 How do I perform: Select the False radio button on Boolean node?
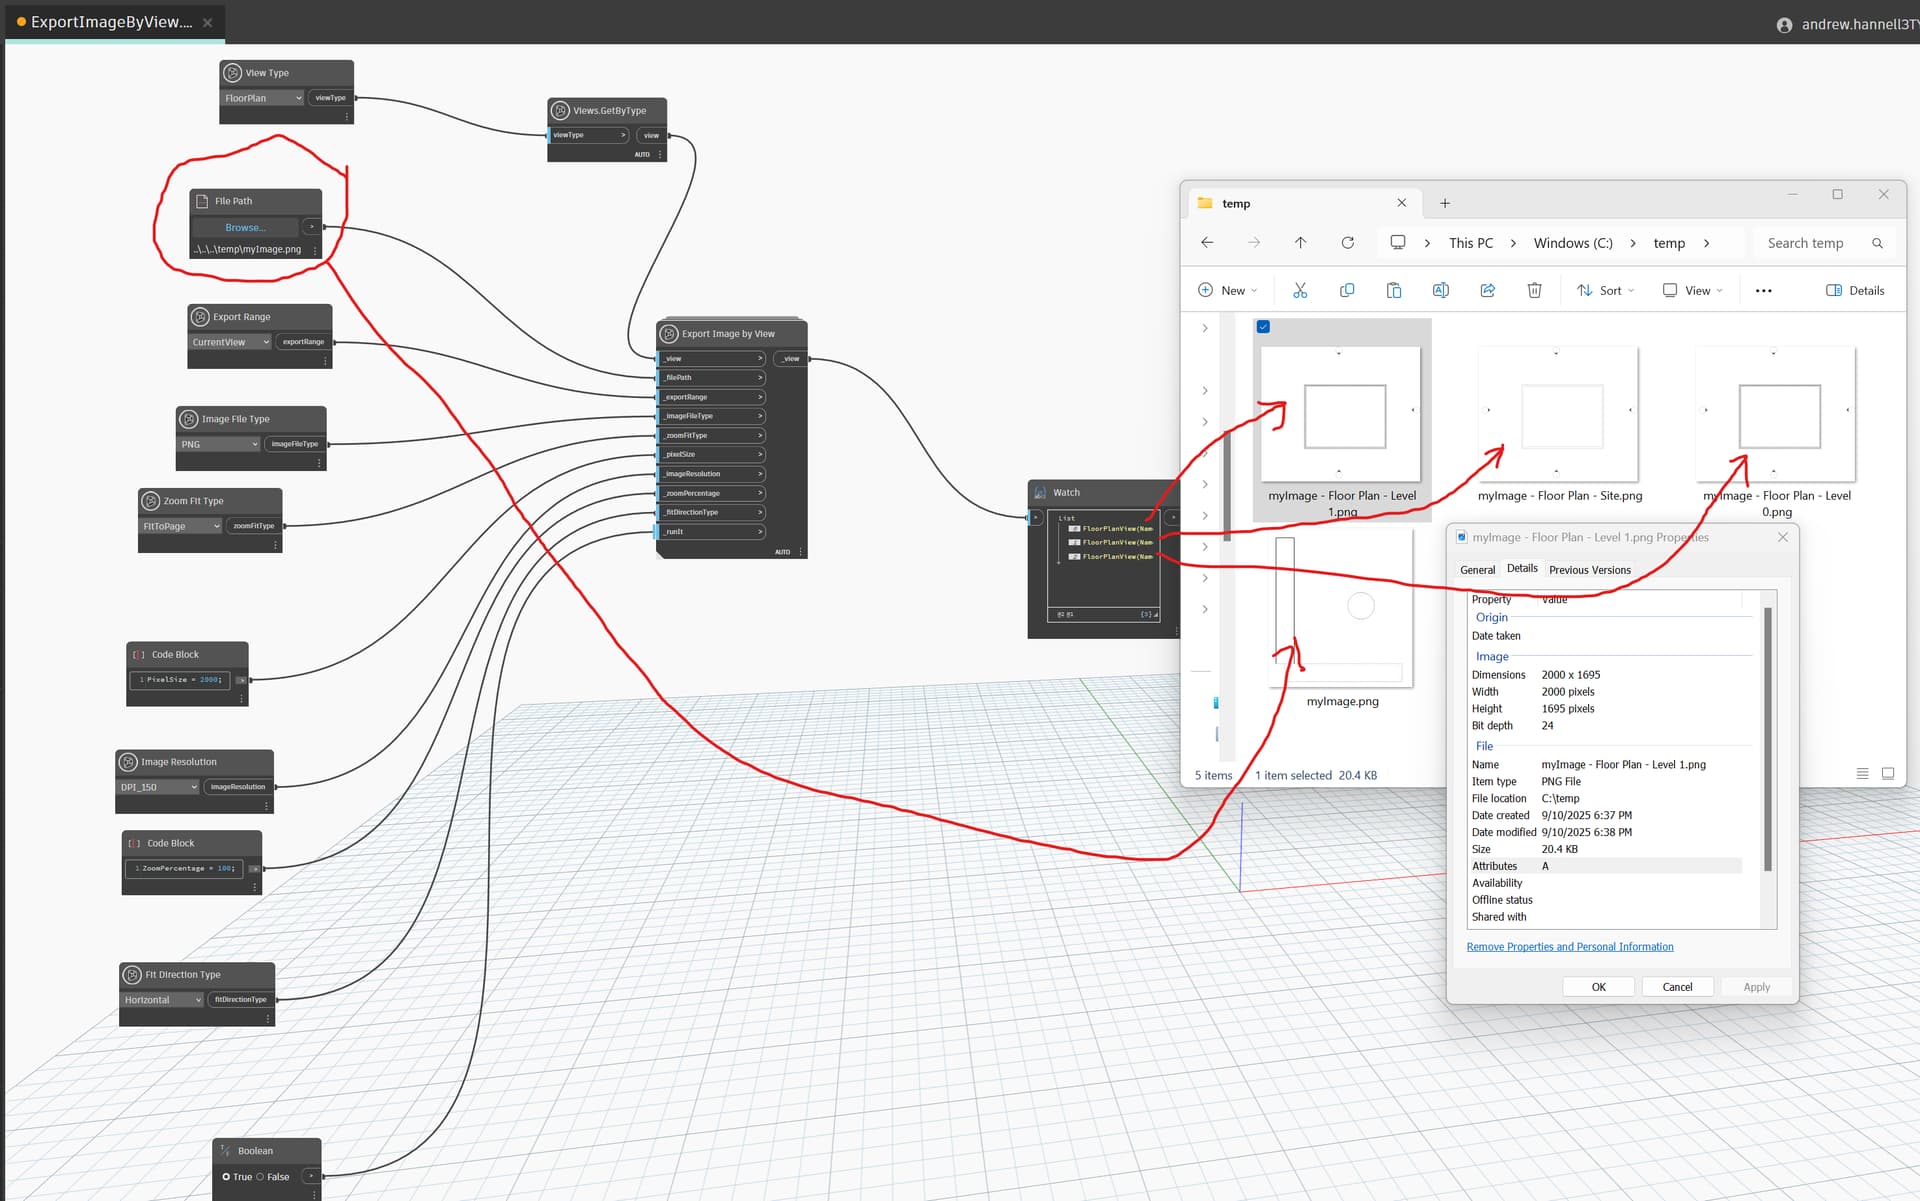(261, 1177)
